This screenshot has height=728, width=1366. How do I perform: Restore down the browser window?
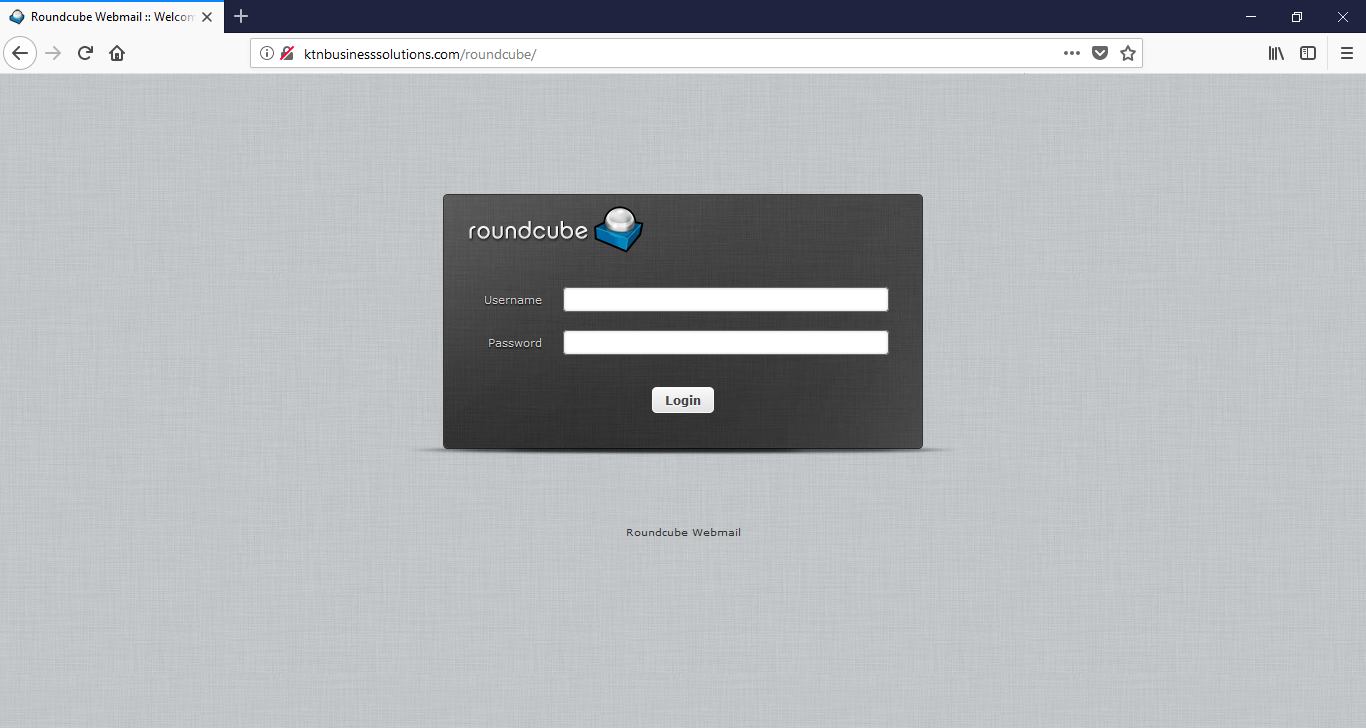1297,17
